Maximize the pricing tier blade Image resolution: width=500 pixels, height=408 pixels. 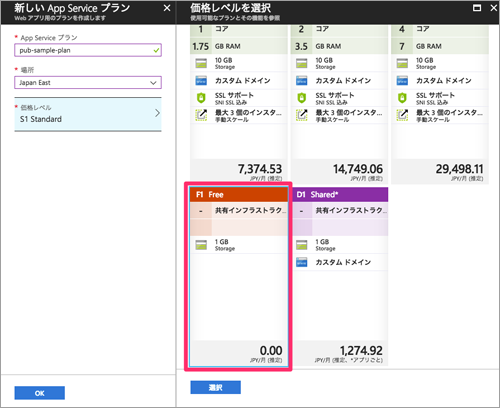pyautogui.click(x=477, y=8)
